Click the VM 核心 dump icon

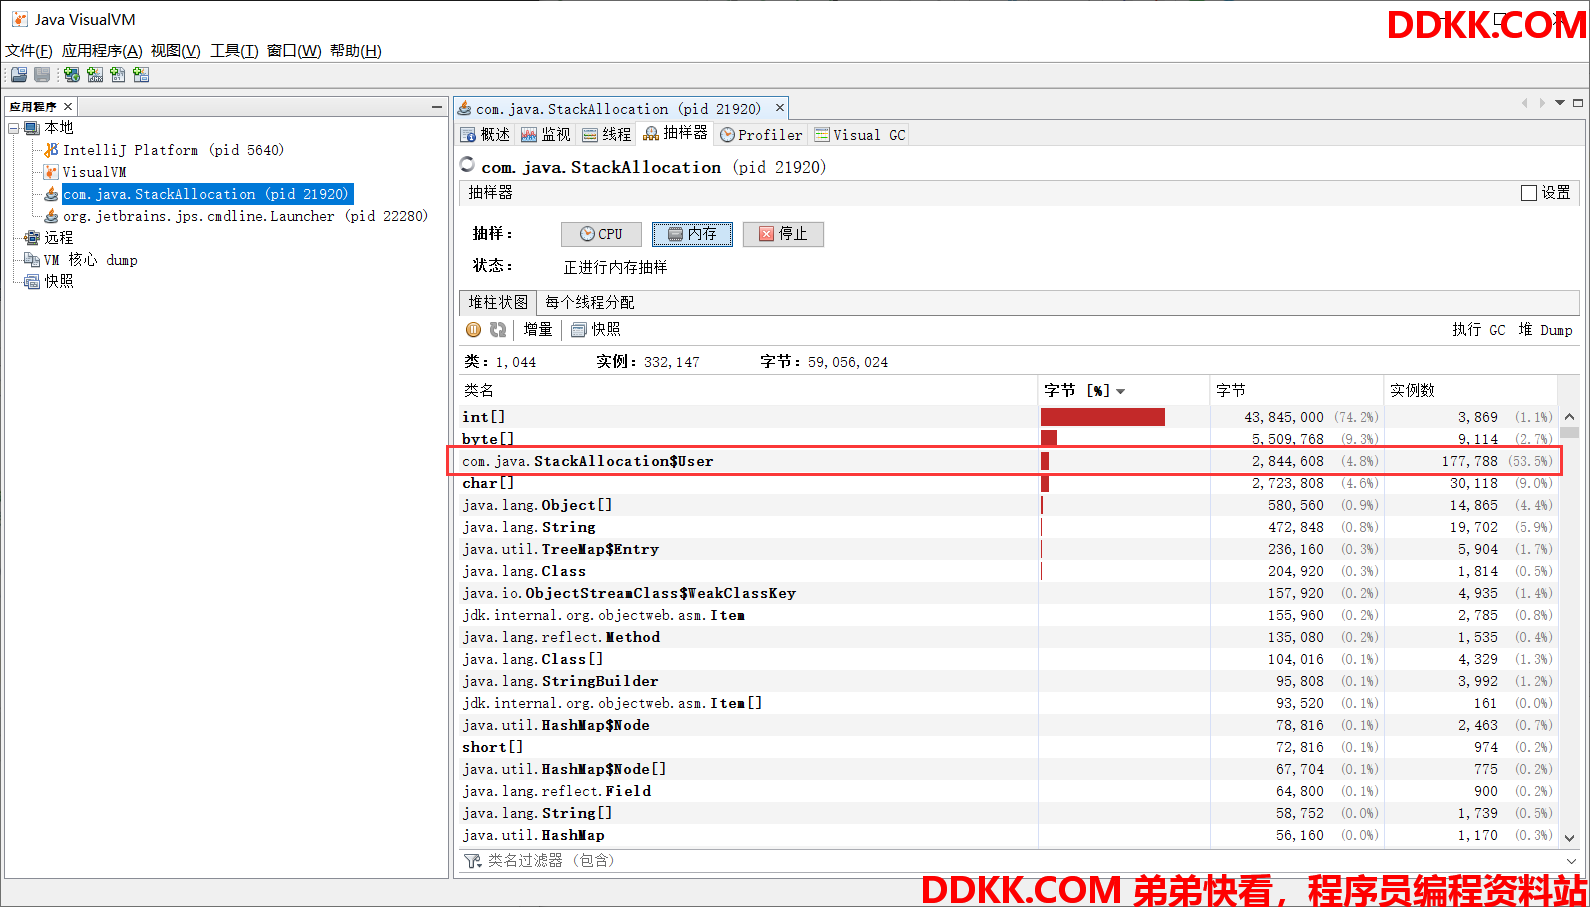[32, 260]
